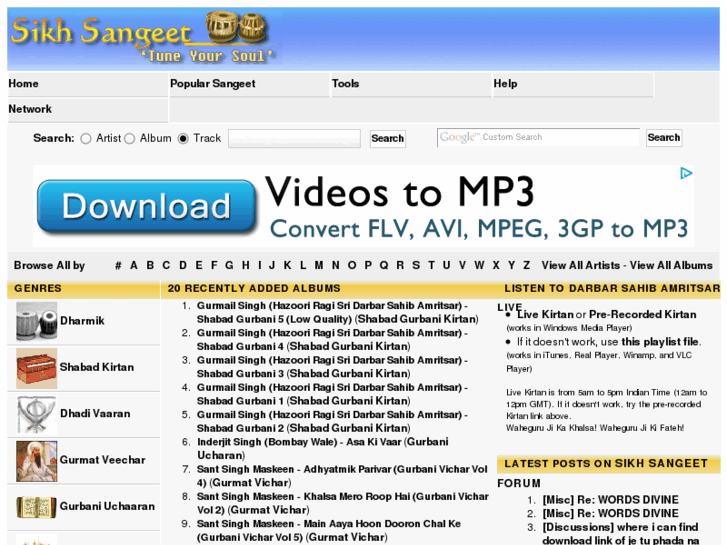Image resolution: width=727 pixels, height=545 pixels.
Task: Open Gurmail Singh Shabad Gurbani 4 album
Action: pyautogui.click(x=332, y=340)
